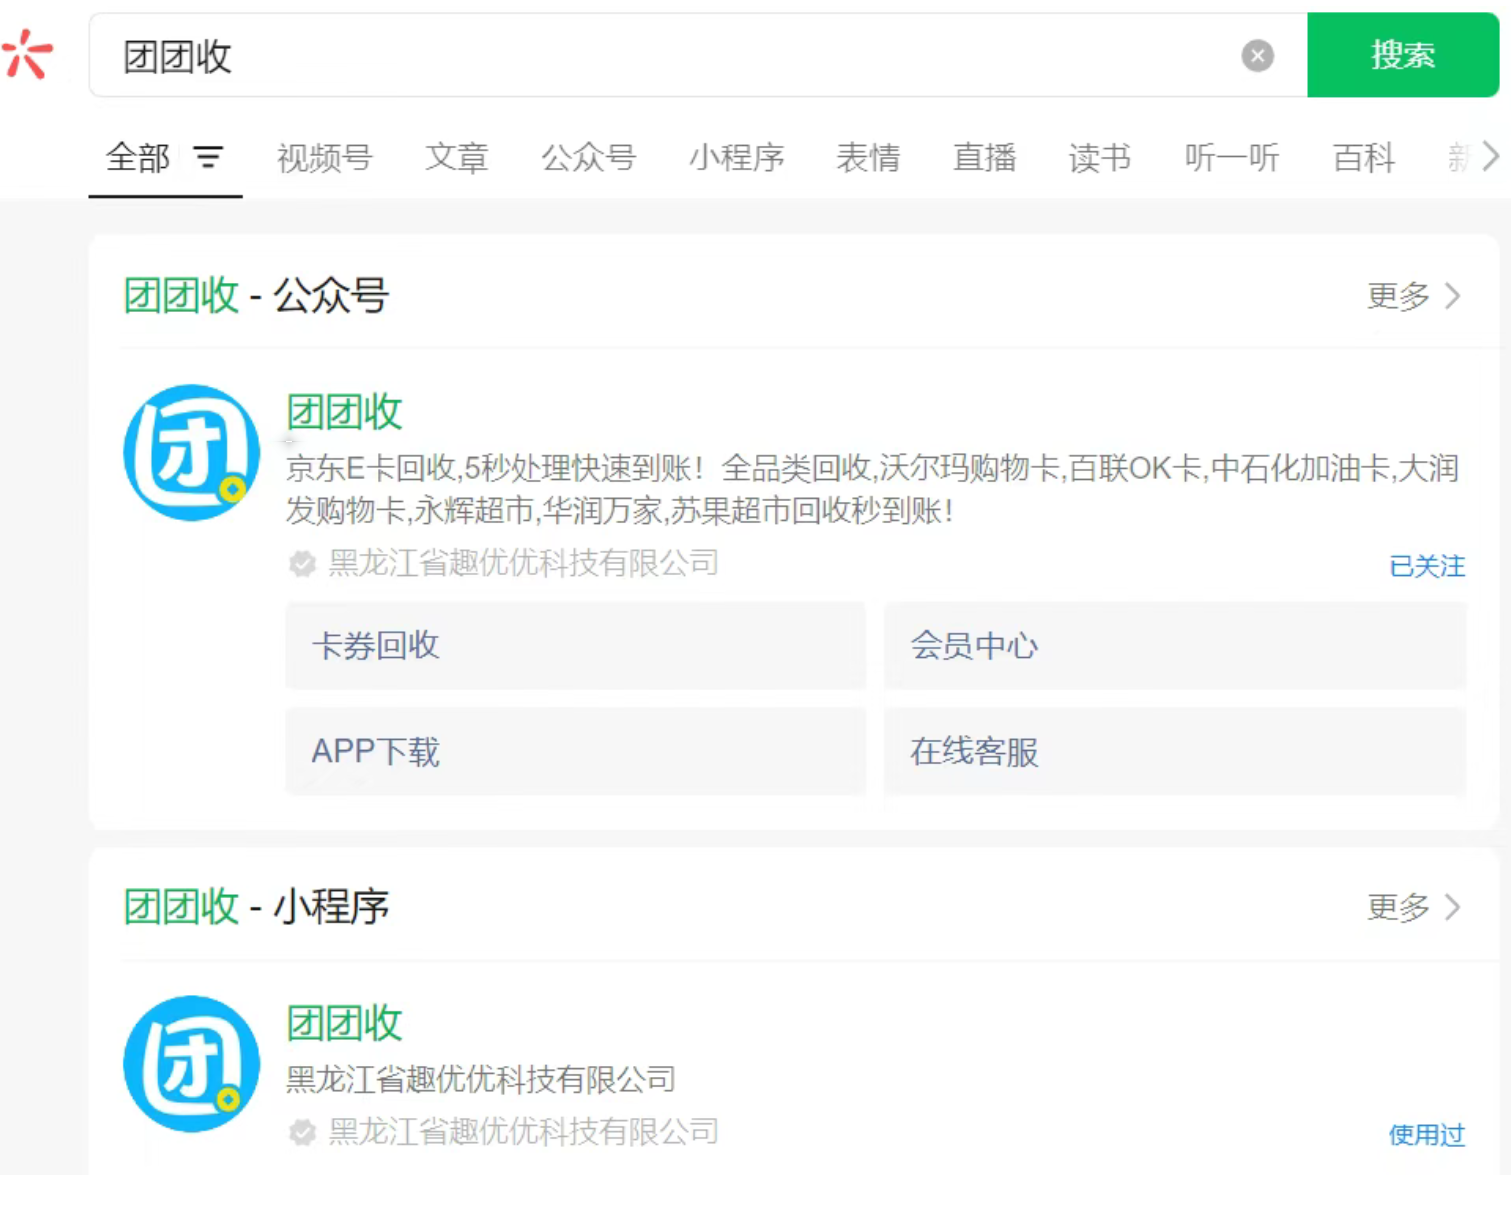Switch to the 小程序 tab
1511x1224 pixels.
pos(736,158)
